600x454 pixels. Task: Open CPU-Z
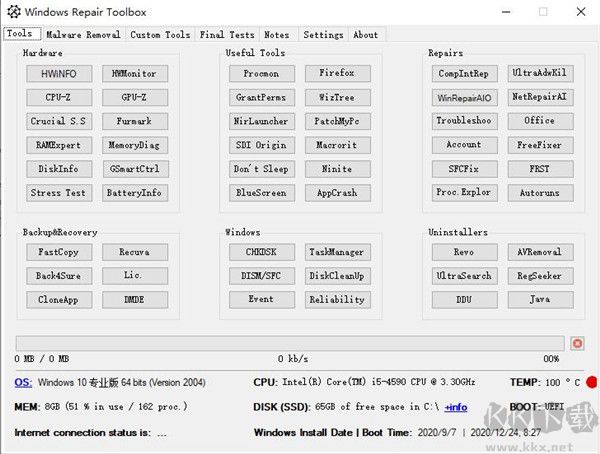point(59,97)
